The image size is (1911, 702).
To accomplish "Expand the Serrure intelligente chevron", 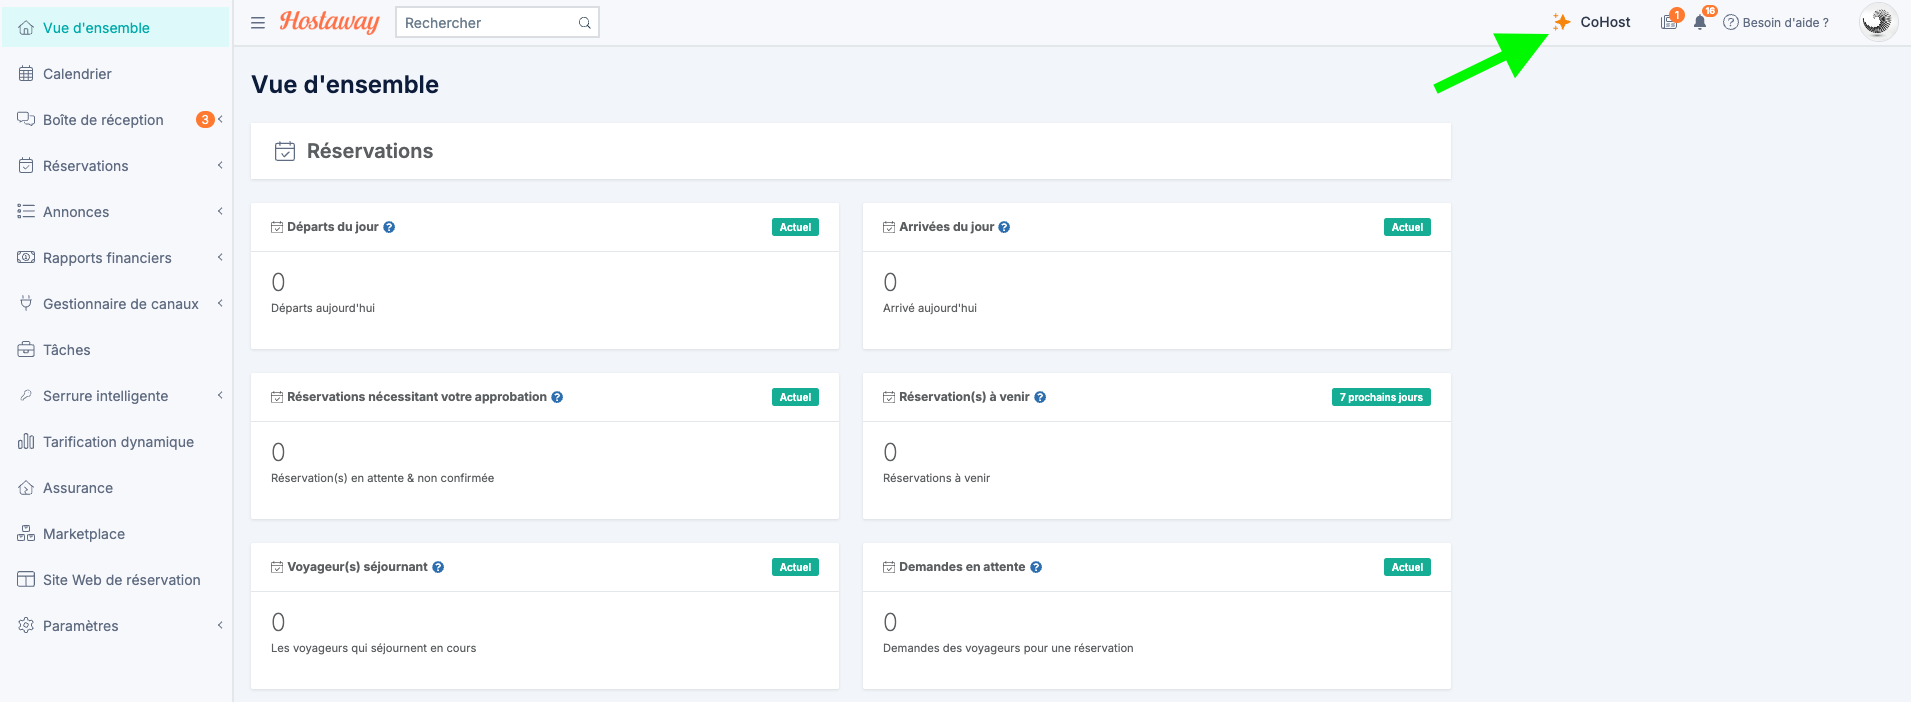I will tap(220, 395).
